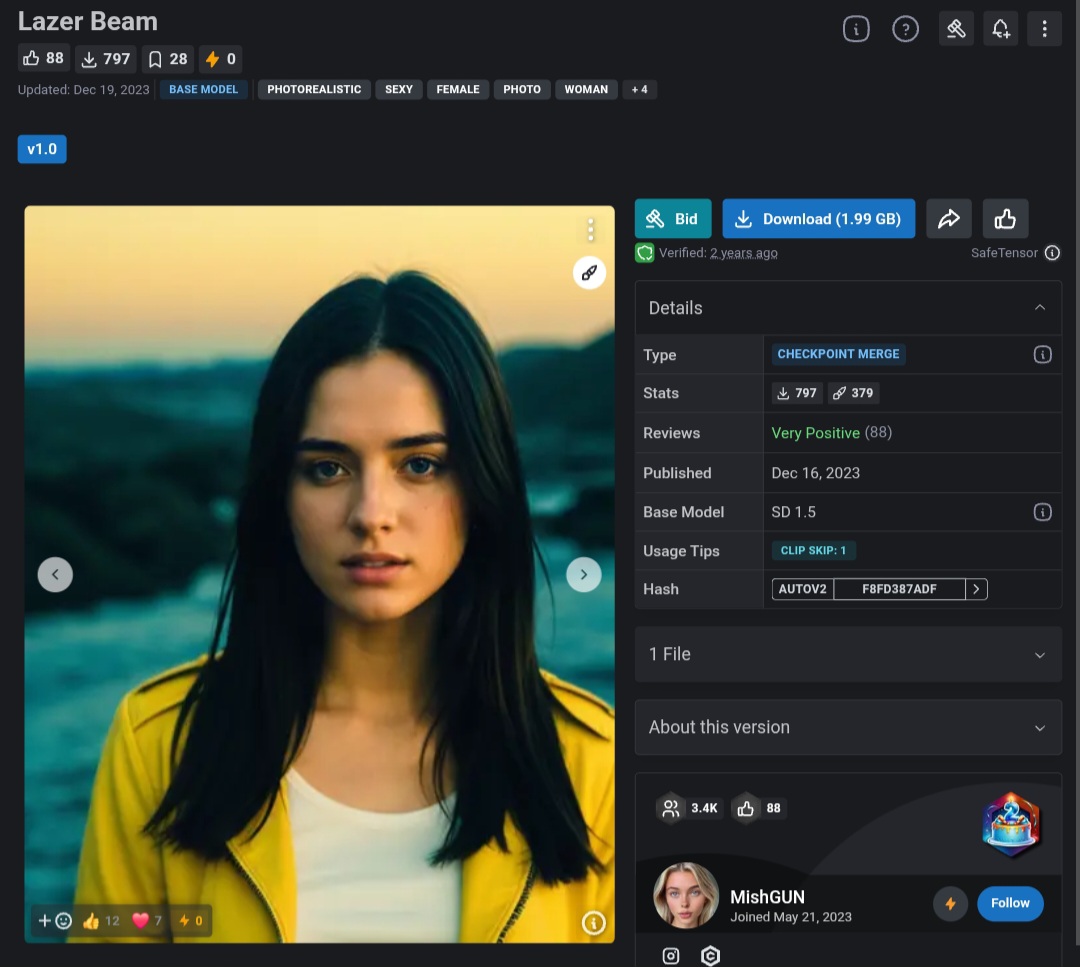
Task: Copy the F8FD387ADF hash value
Action: point(899,589)
